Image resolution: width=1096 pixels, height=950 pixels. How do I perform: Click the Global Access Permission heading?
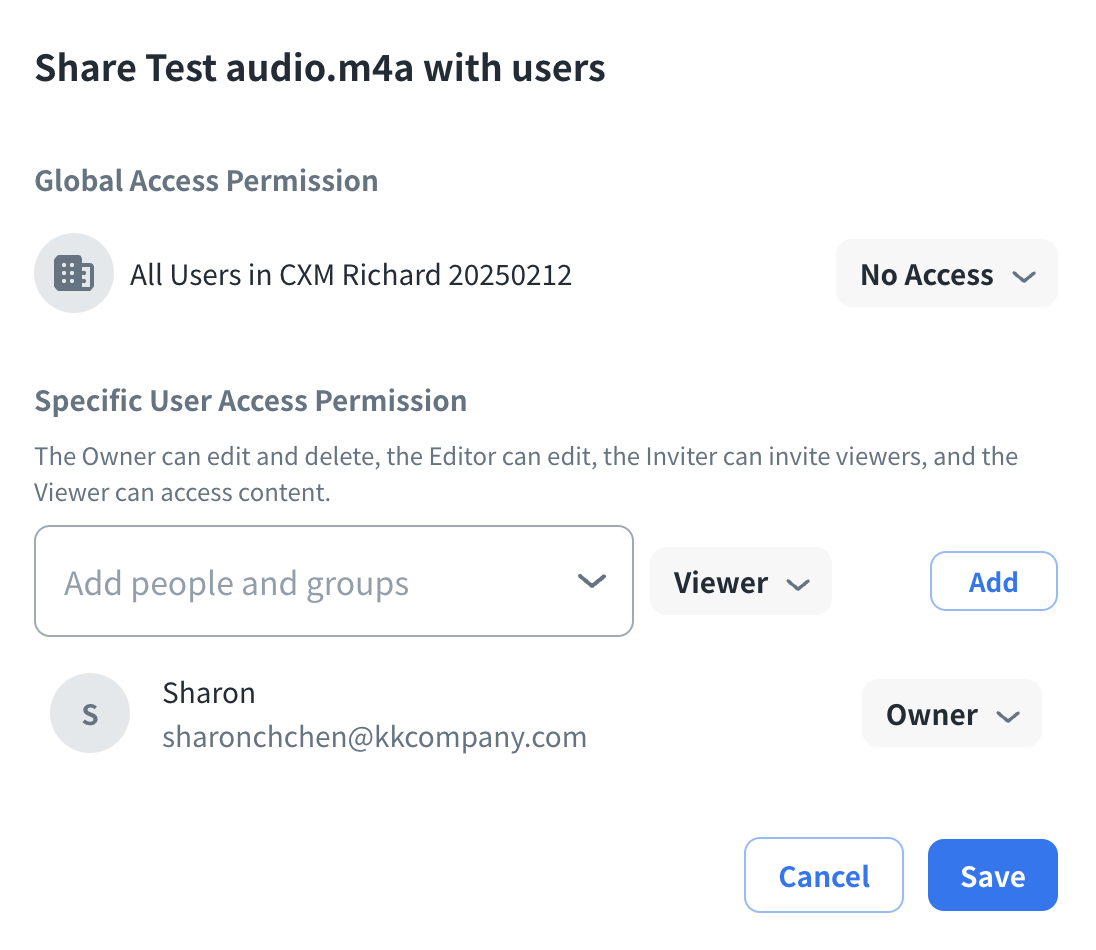[x=206, y=181]
